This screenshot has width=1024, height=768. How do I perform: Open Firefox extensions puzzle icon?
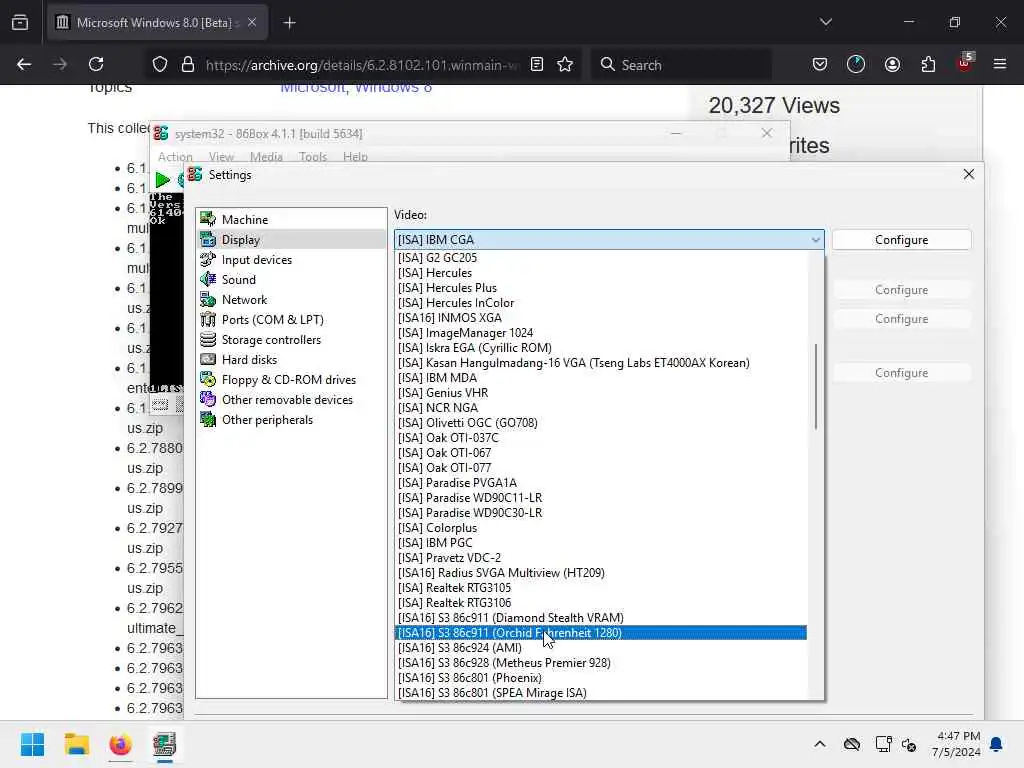(928, 64)
